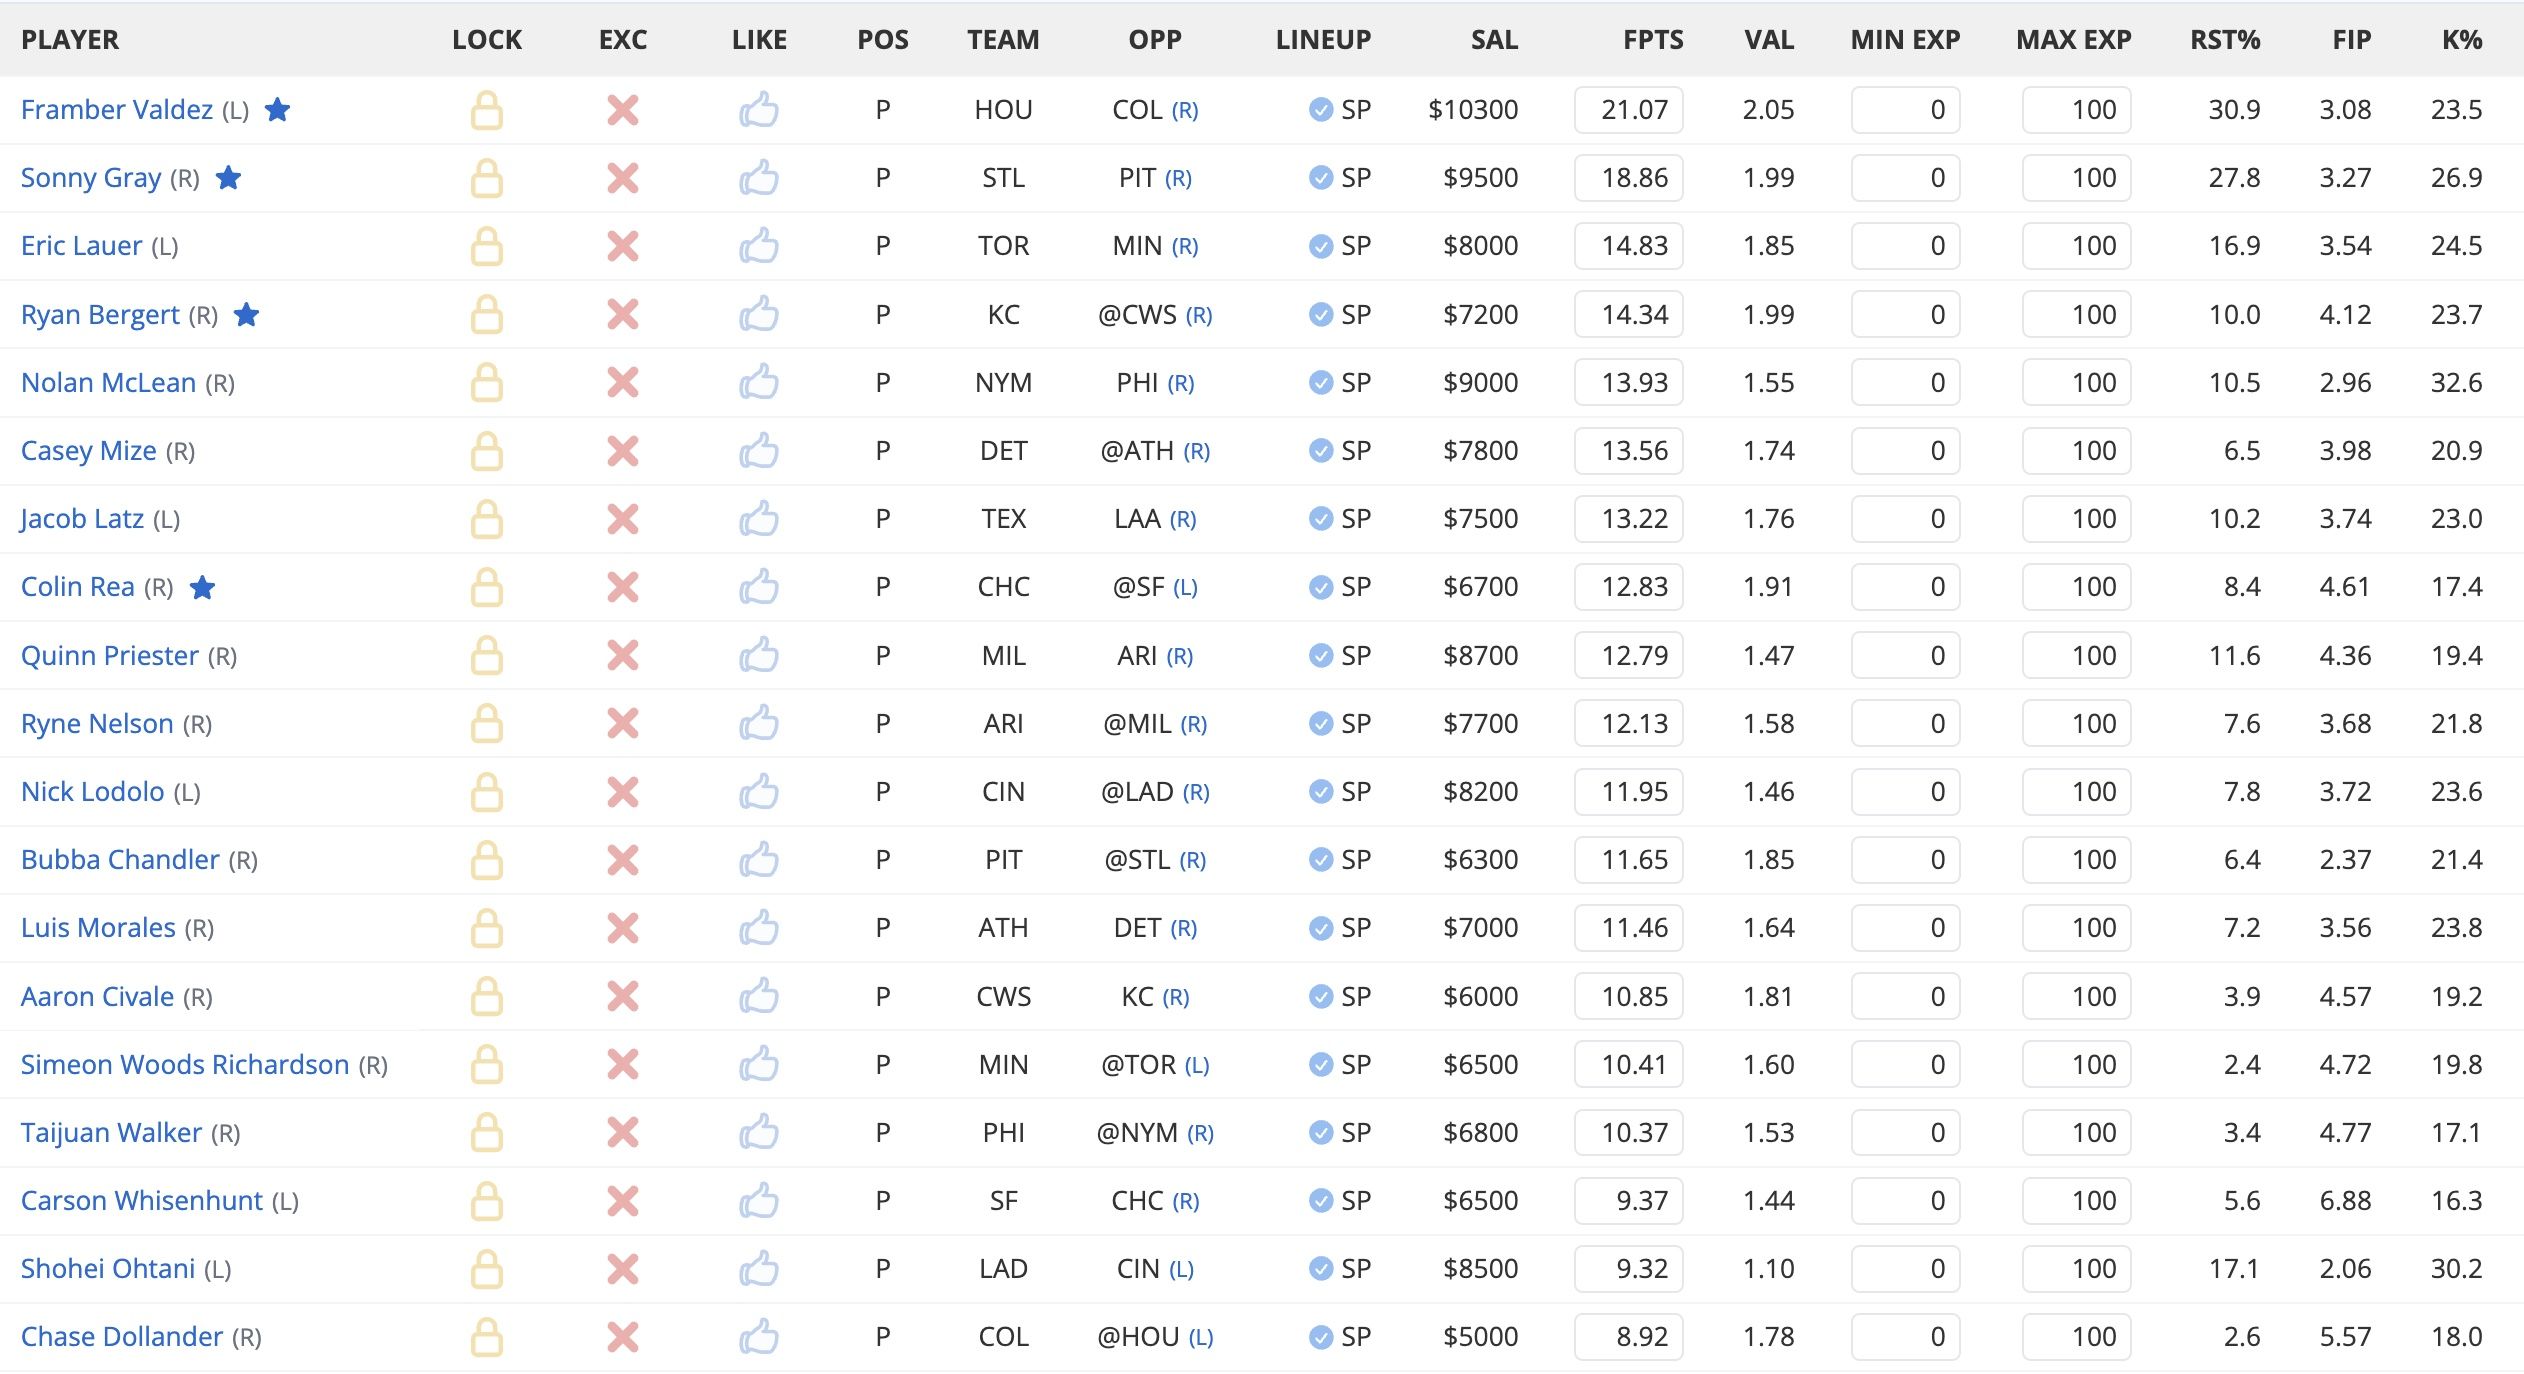2524x1374 pixels.
Task: Click the star beside Framber Valdez
Action: click(277, 109)
